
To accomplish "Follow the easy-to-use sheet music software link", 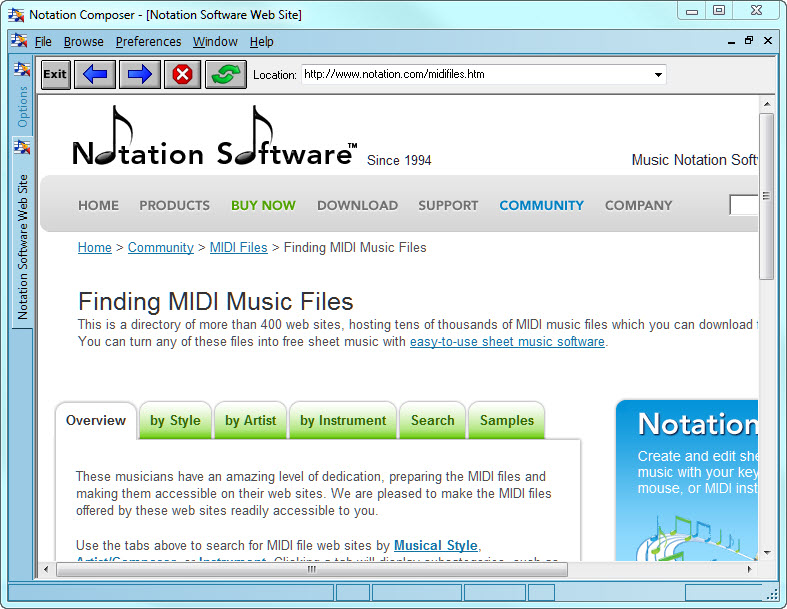I will coord(507,341).
